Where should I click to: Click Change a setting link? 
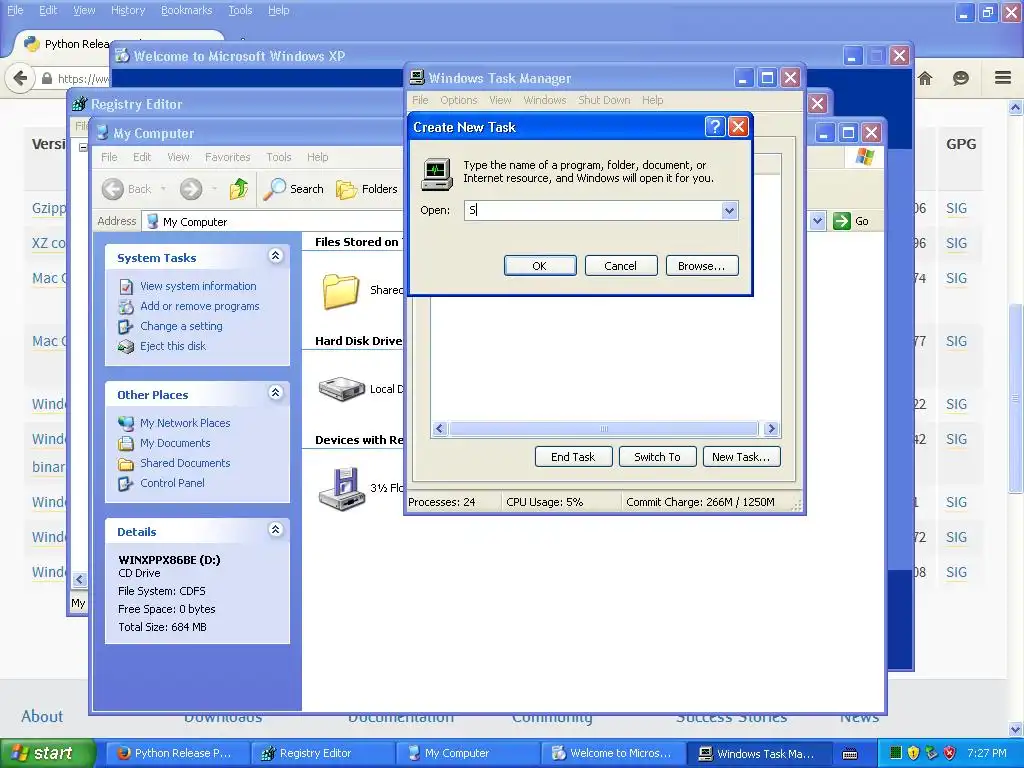[x=181, y=326]
